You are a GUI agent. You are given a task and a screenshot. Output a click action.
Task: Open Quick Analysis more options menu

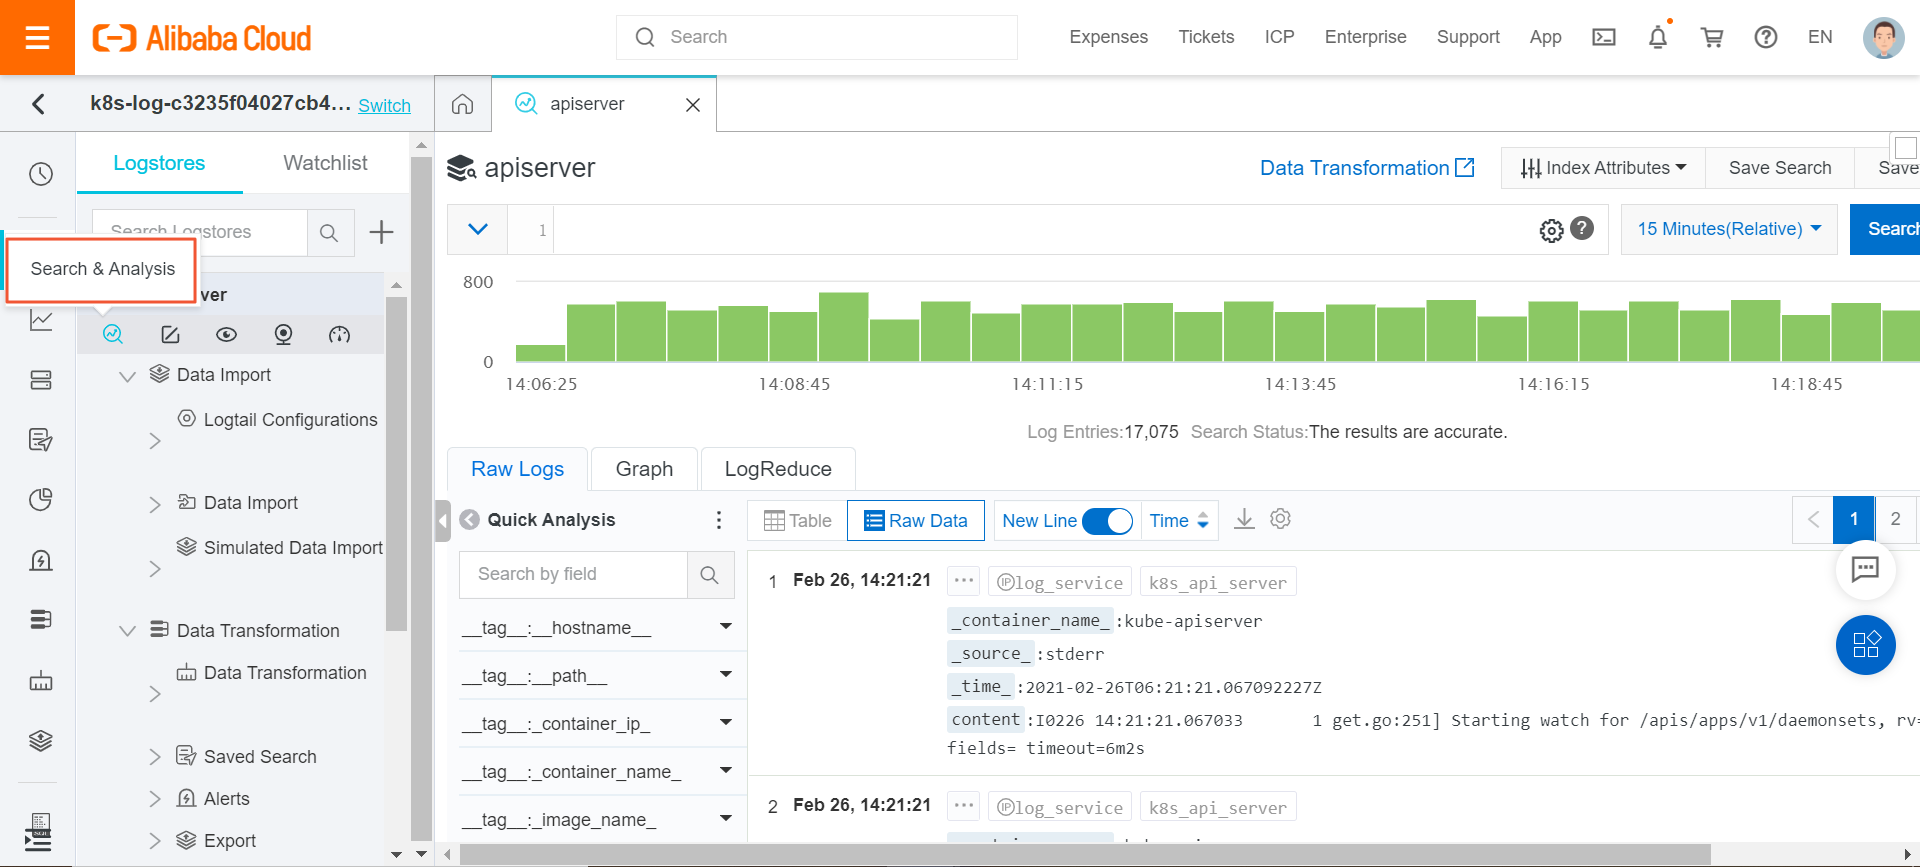point(719,520)
